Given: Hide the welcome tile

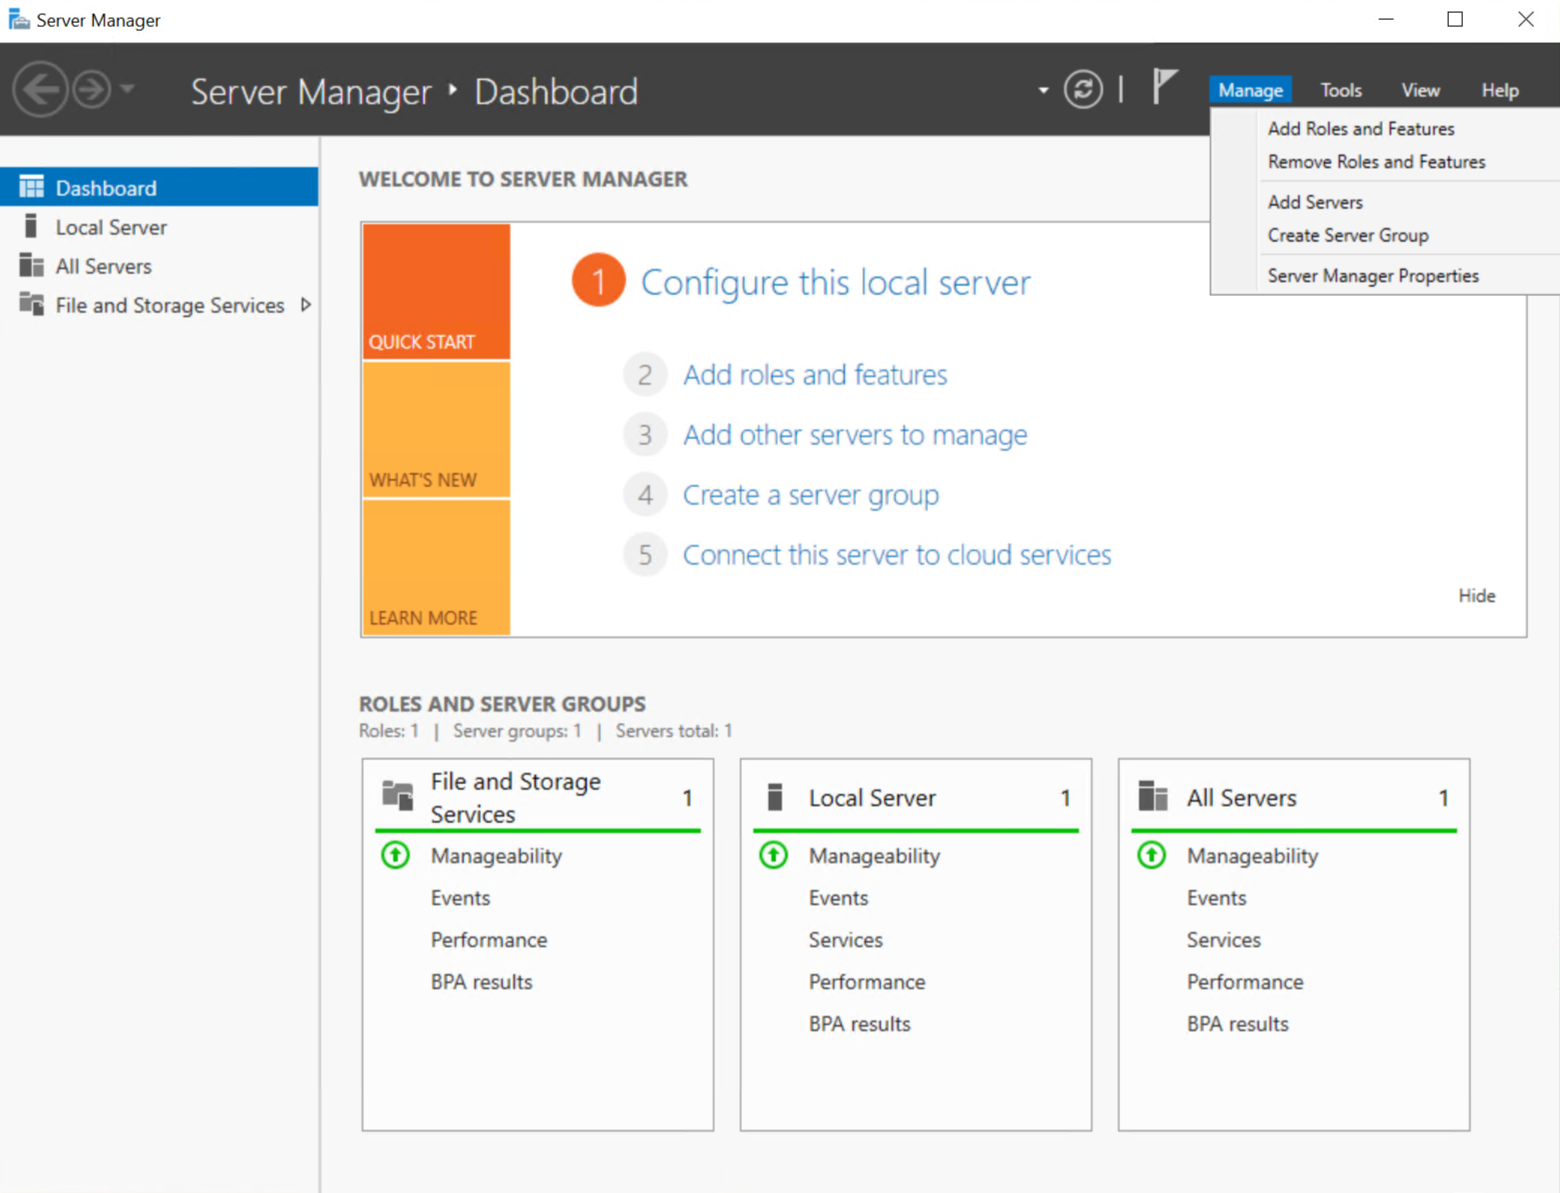Looking at the screenshot, I should coord(1476,595).
